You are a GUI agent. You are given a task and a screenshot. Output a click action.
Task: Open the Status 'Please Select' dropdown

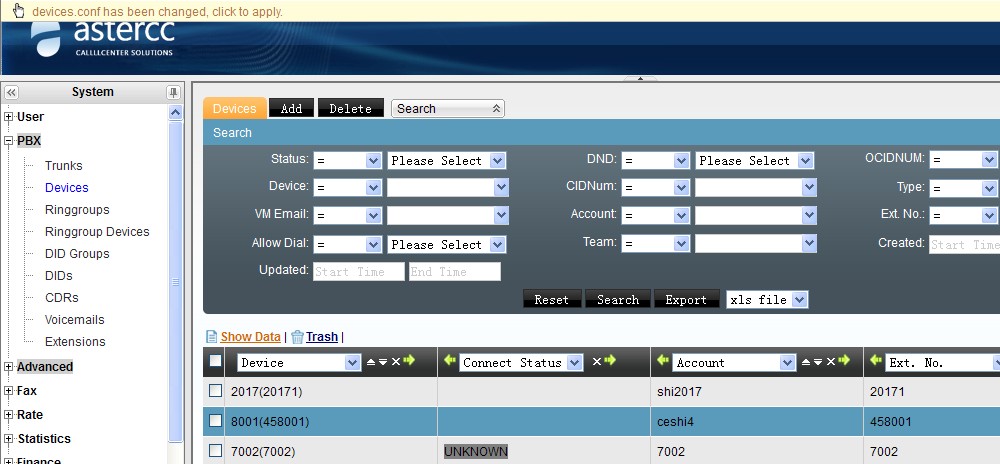click(x=446, y=160)
